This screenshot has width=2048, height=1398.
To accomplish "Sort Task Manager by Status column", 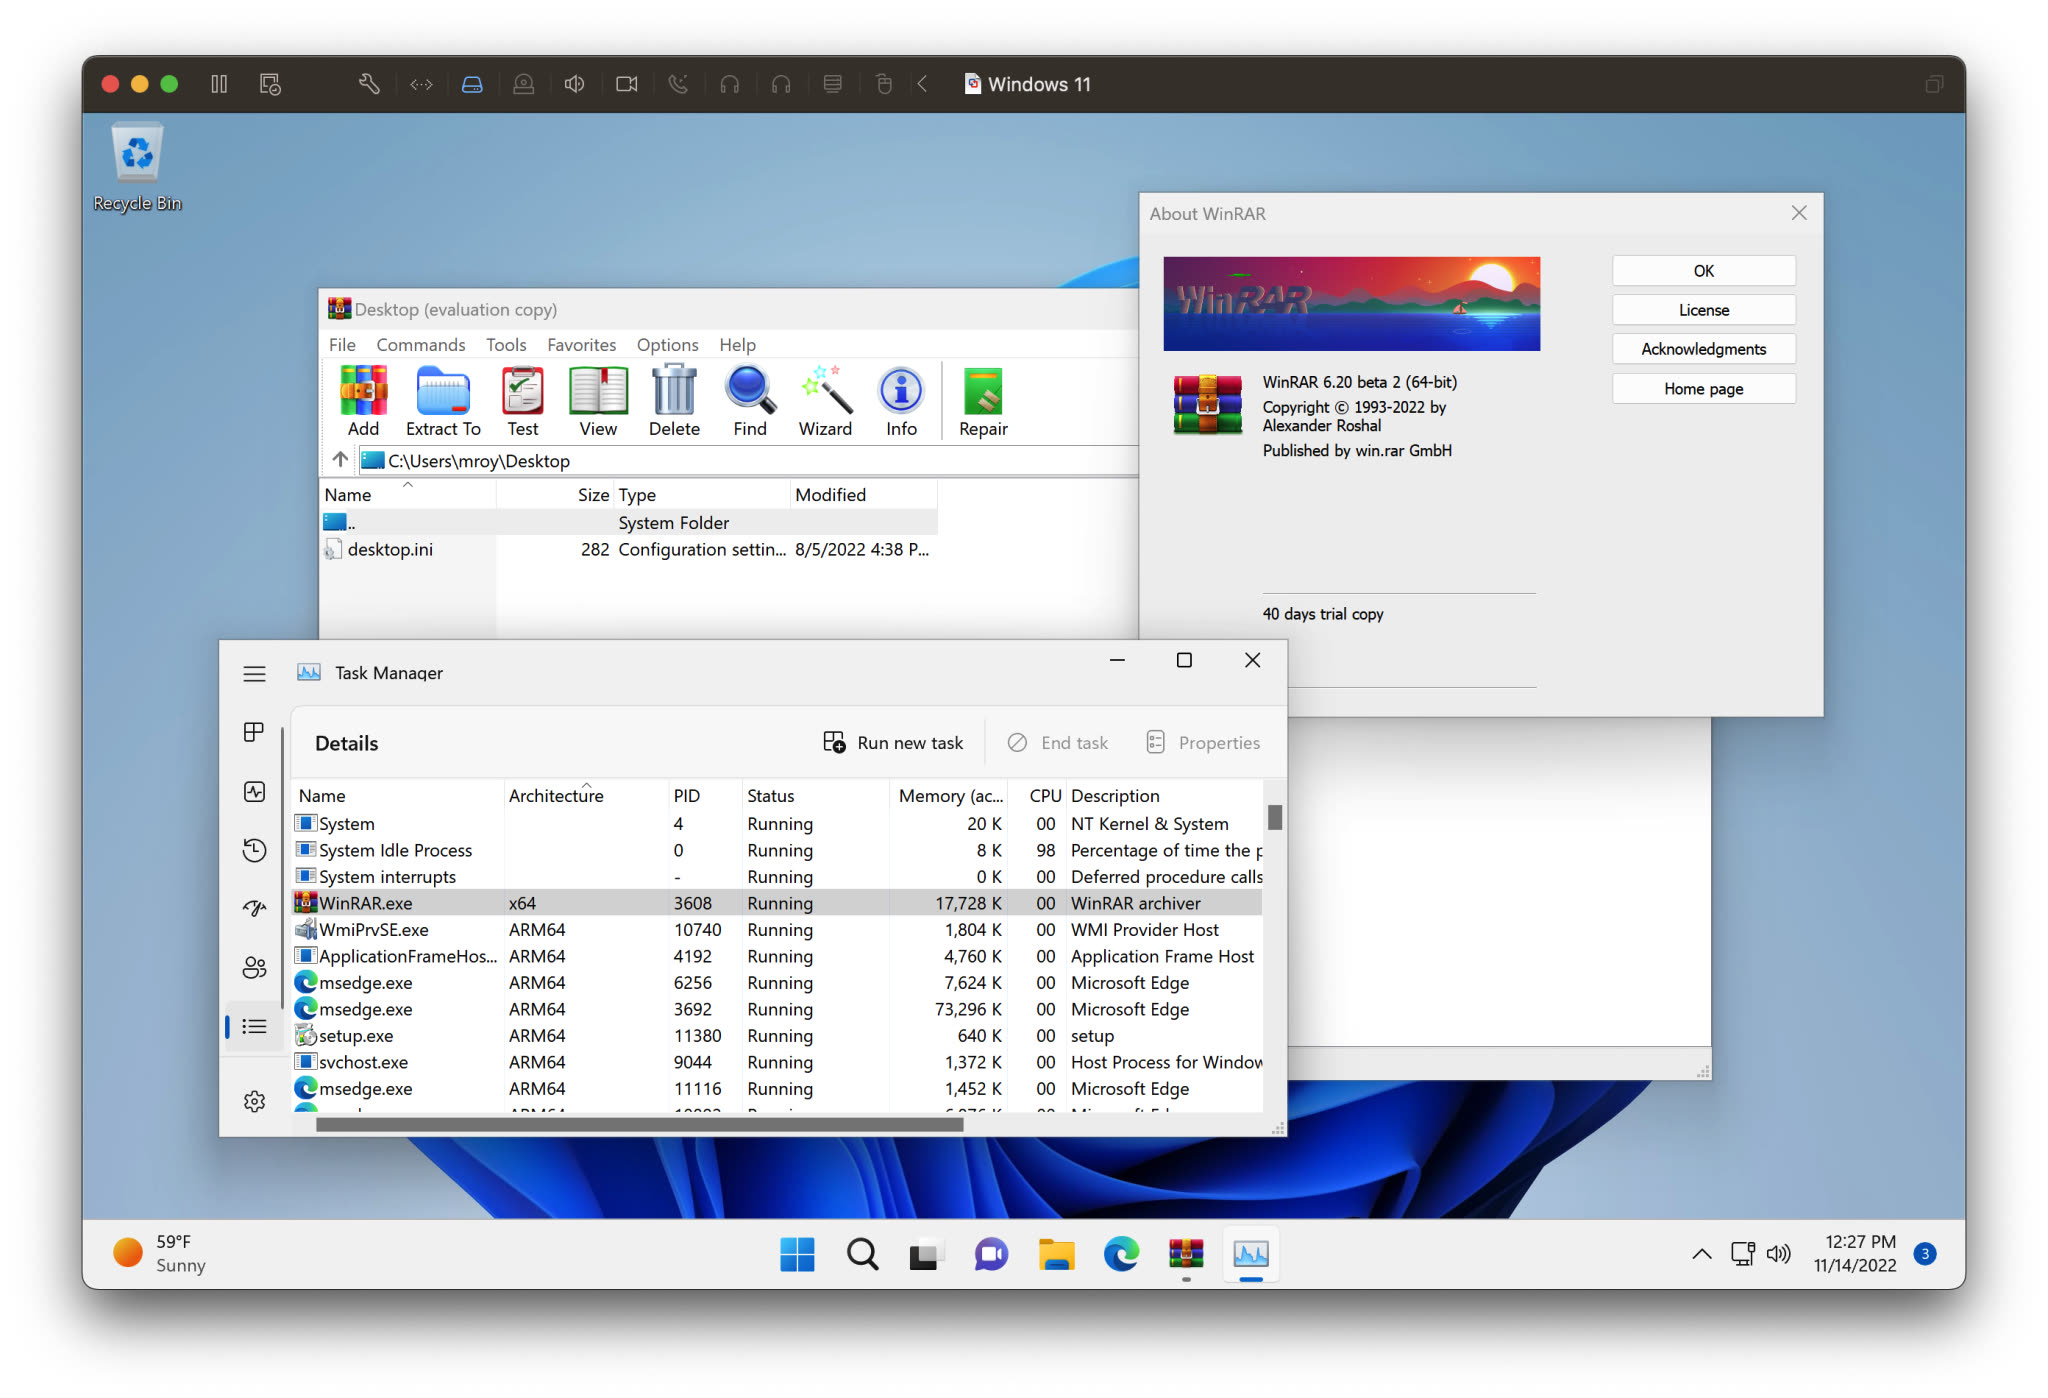I will point(815,795).
